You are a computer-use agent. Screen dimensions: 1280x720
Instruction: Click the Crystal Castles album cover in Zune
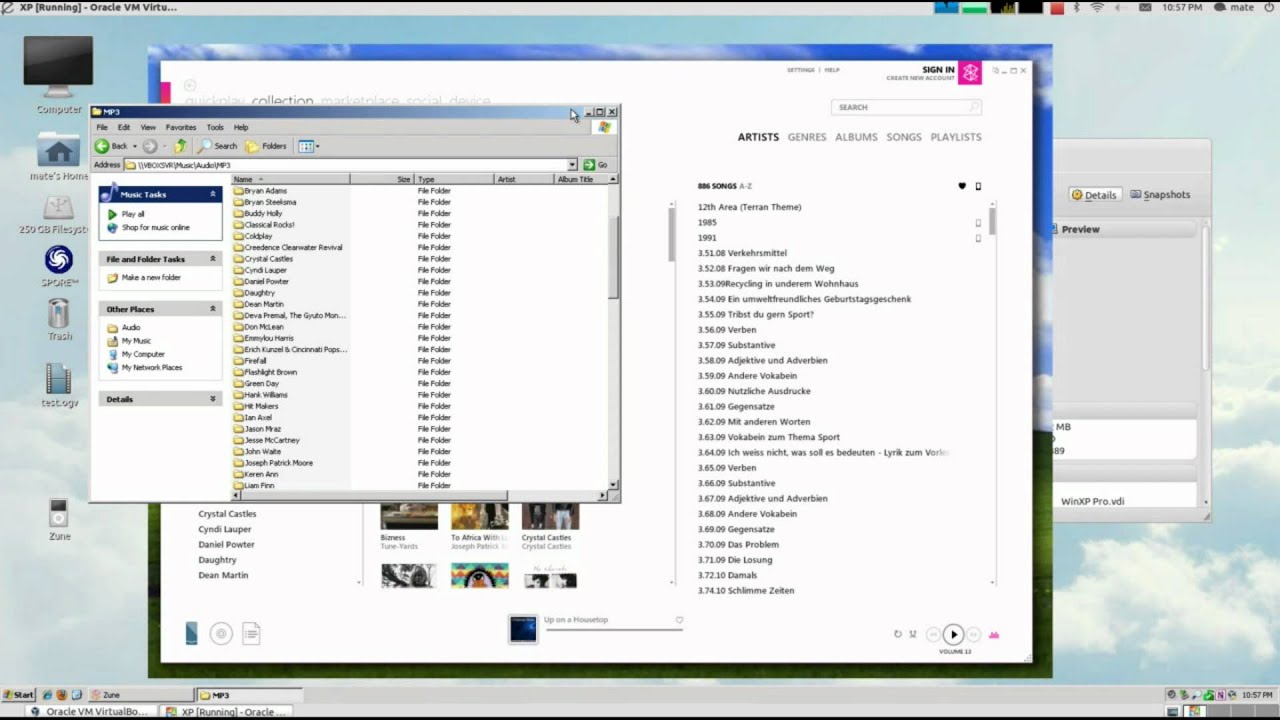(x=550, y=516)
